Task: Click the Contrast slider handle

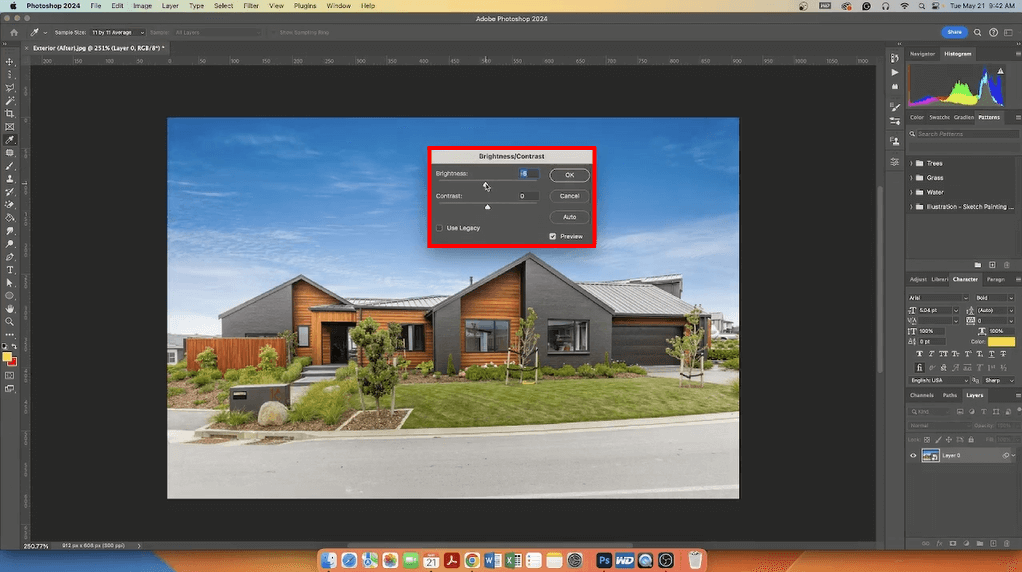Action: click(x=487, y=207)
